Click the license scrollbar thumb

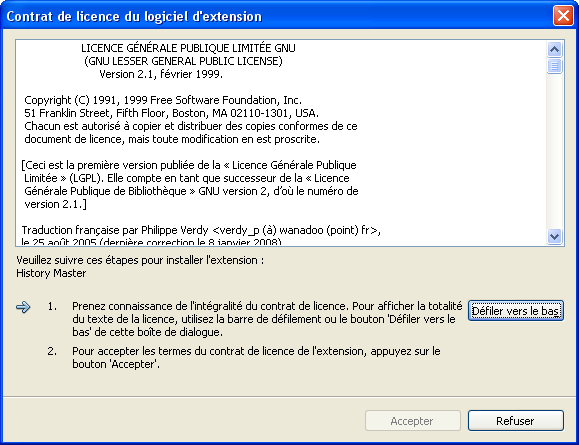click(x=554, y=66)
